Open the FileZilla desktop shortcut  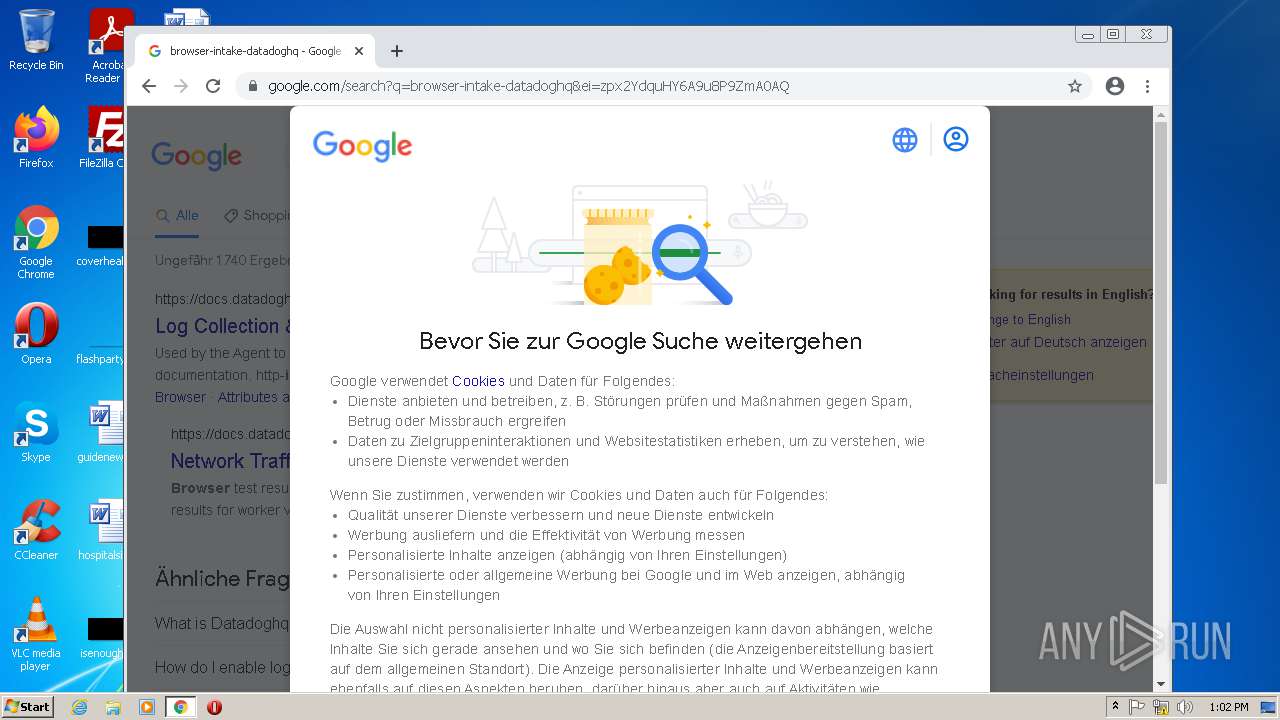click(103, 138)
